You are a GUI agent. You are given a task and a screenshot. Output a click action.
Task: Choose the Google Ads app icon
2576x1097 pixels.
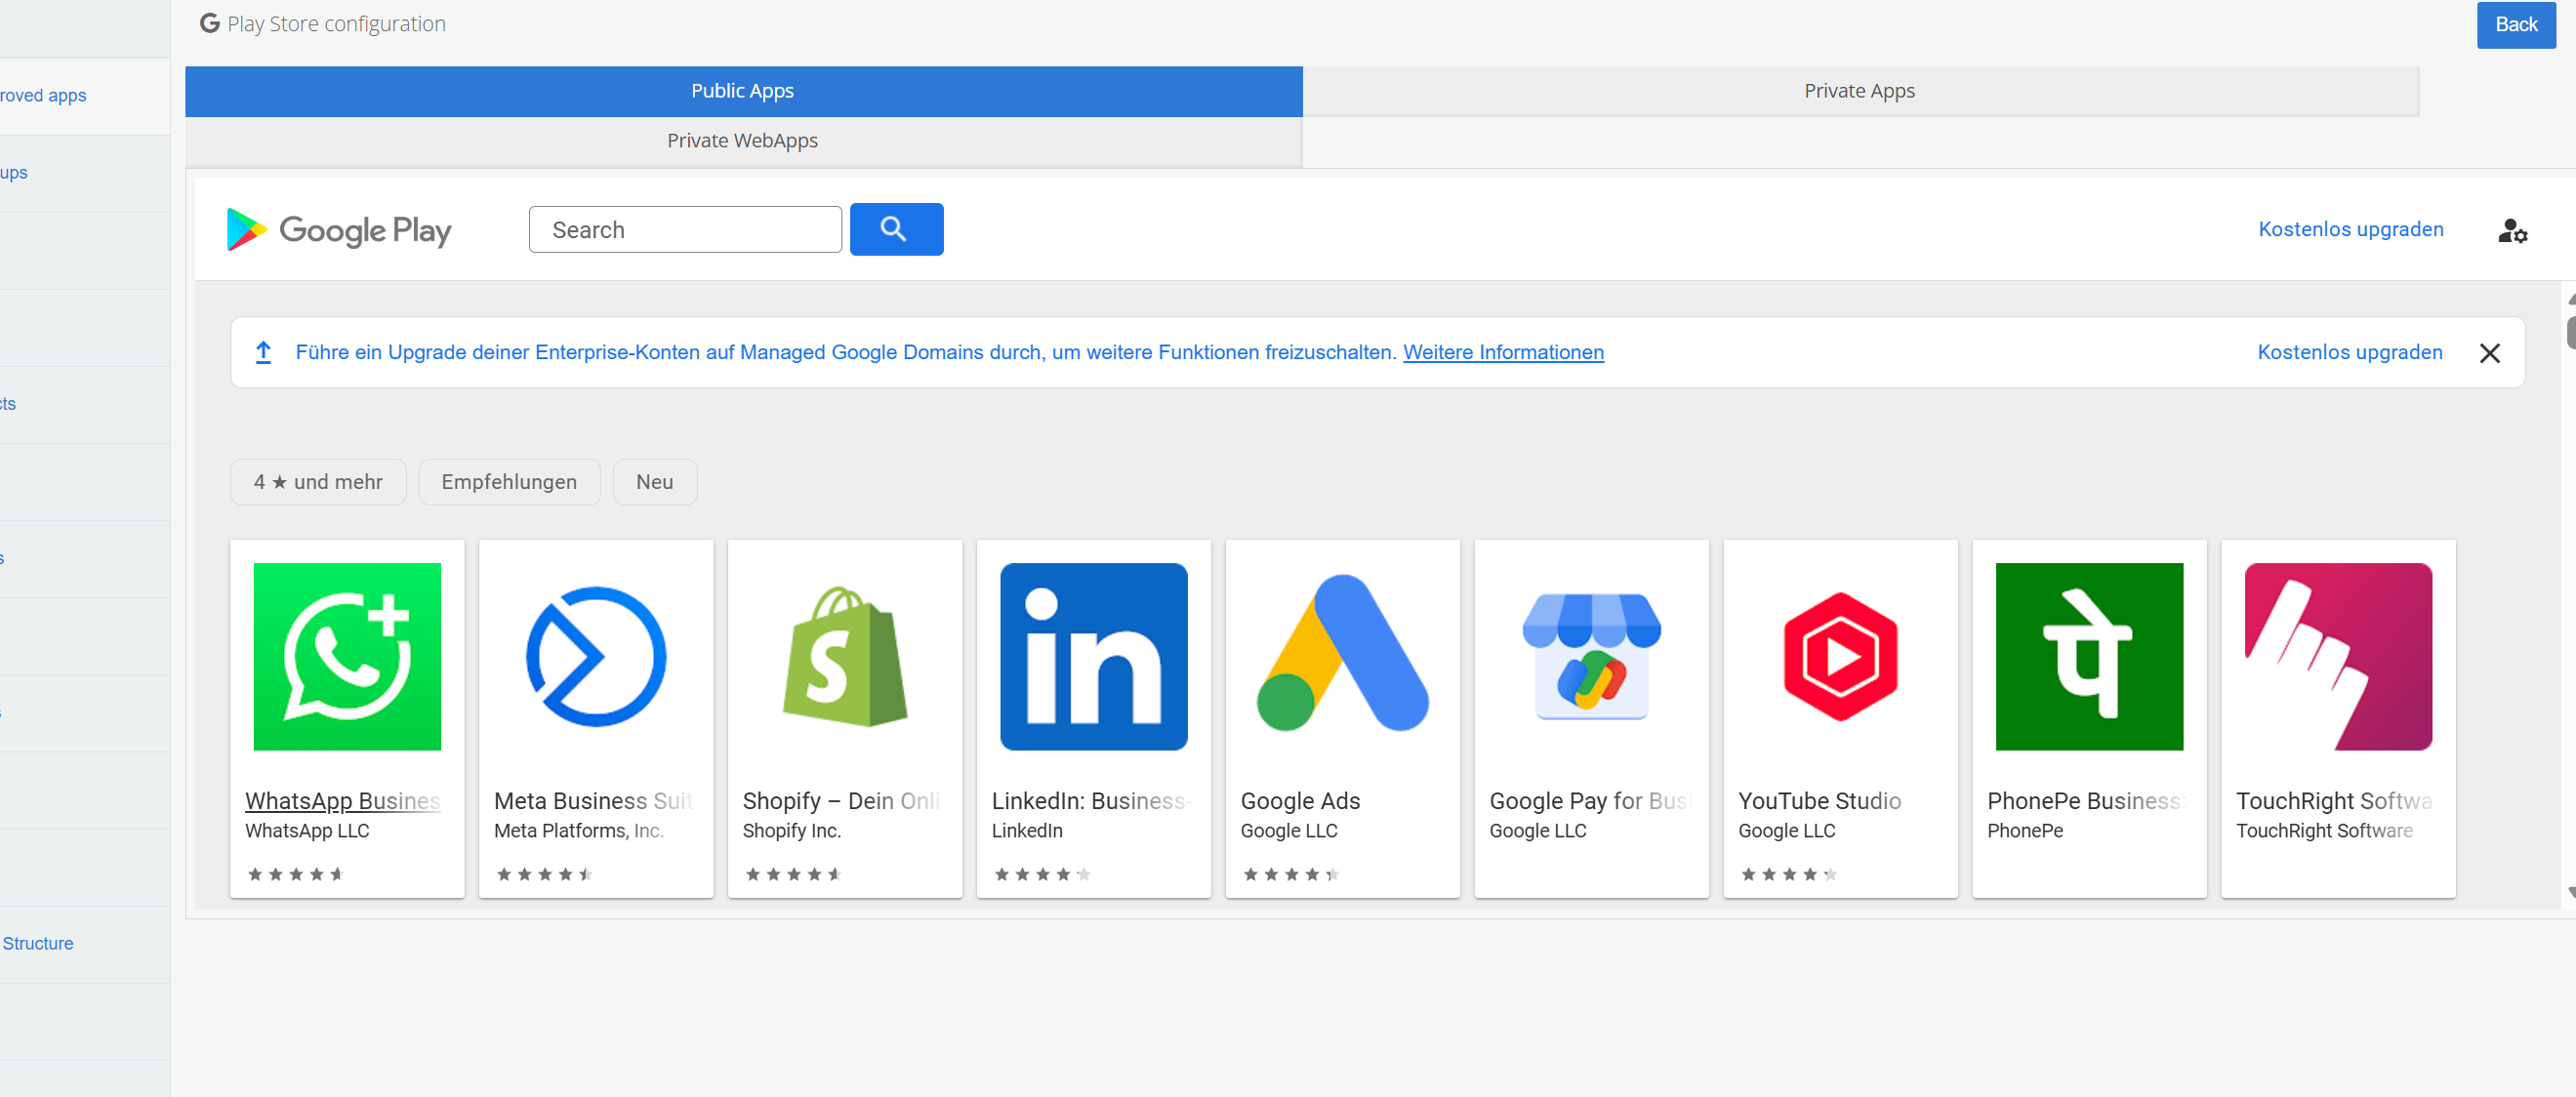[x=1342, y=656]
